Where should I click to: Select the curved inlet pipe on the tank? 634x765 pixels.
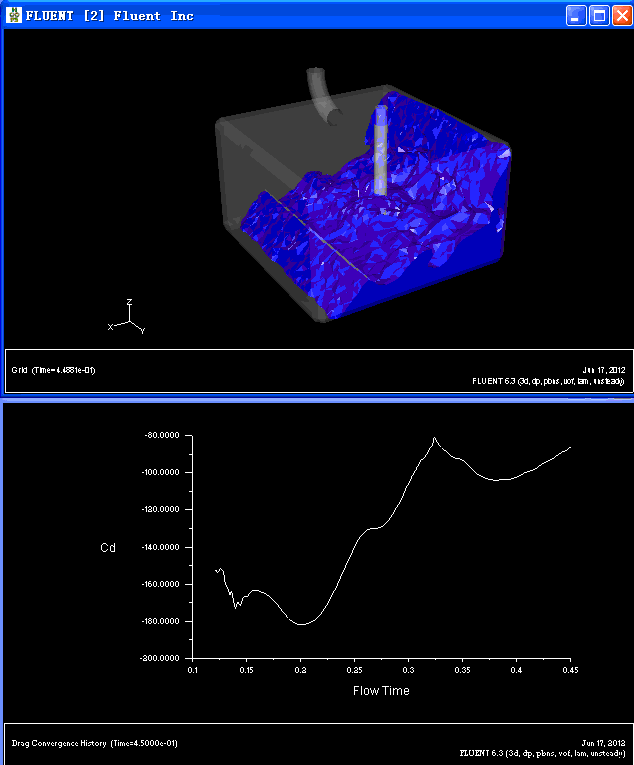coord(323,96)
